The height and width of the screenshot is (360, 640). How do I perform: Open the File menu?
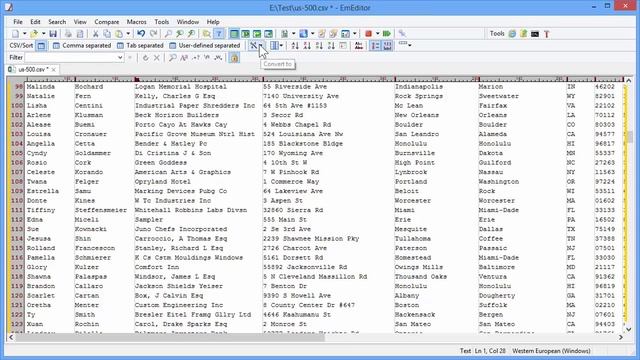pos(18,22)
